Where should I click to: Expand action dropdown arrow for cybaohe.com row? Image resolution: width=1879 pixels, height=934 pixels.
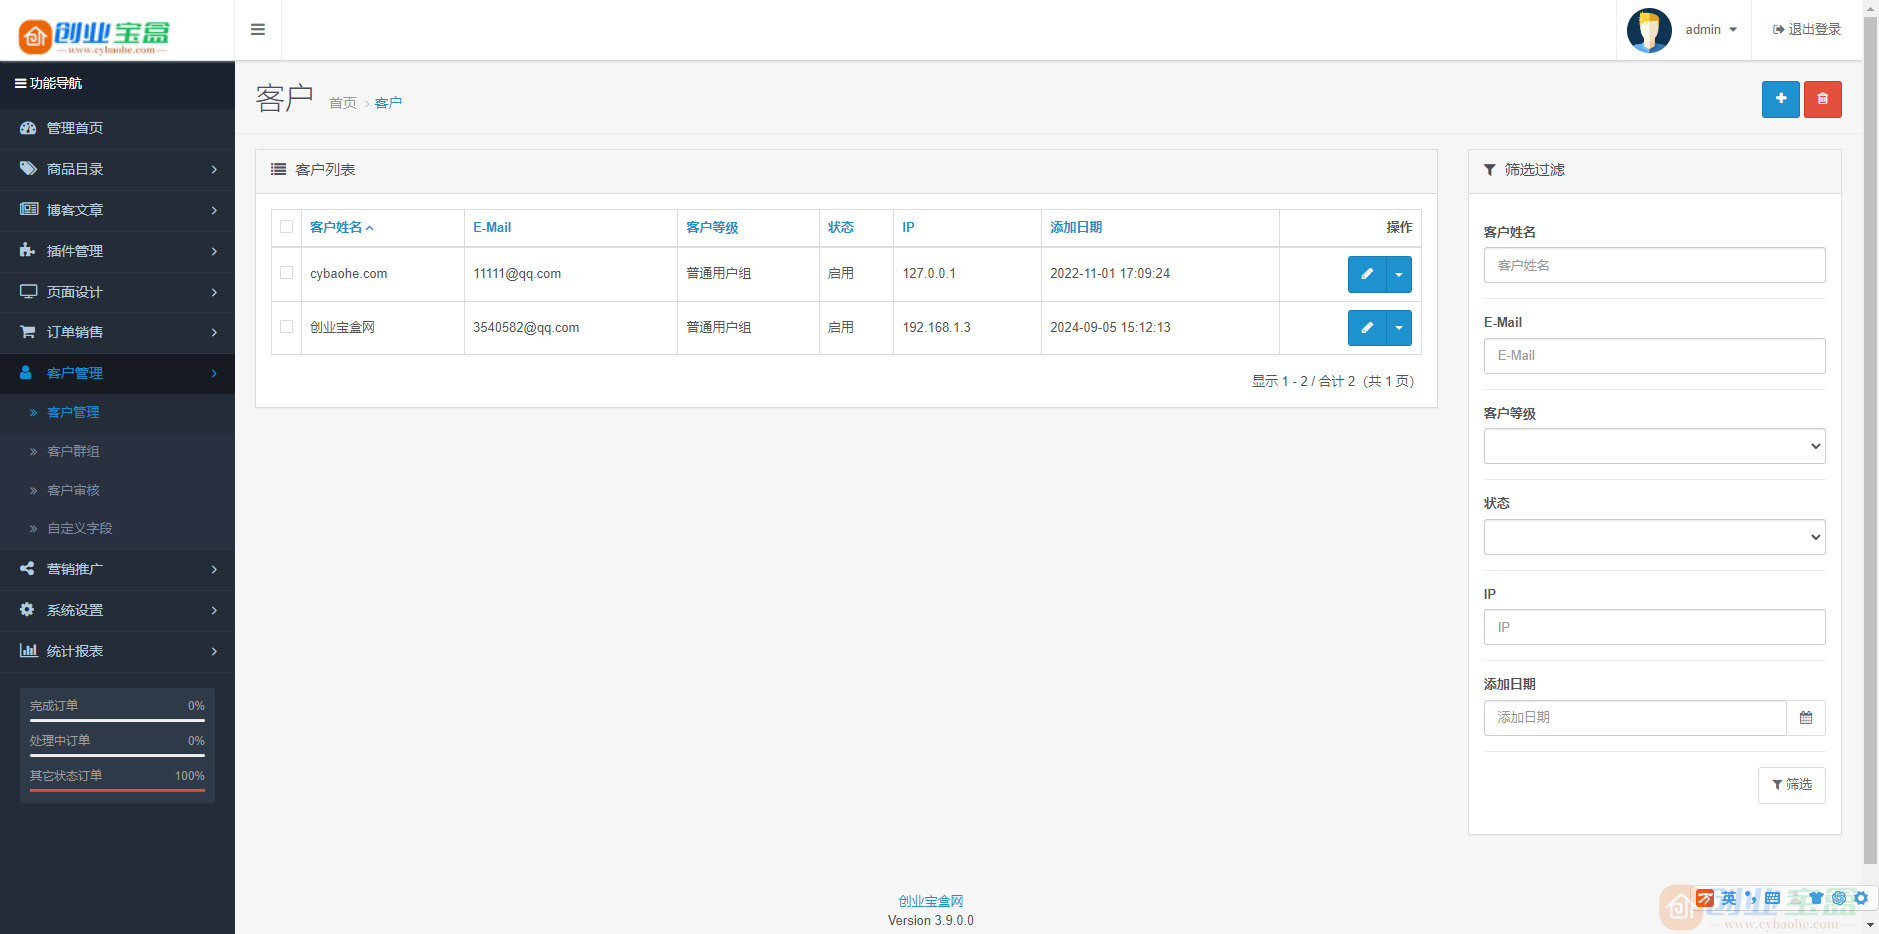pos(1399,274)
